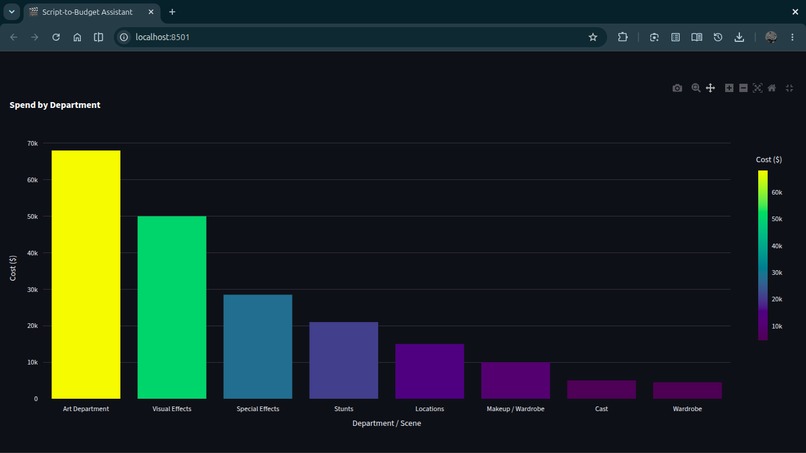Viewport: 806px width, 453px height.
Task: Click the 'Visual Effects' axis label
Action: pos(172,409)
